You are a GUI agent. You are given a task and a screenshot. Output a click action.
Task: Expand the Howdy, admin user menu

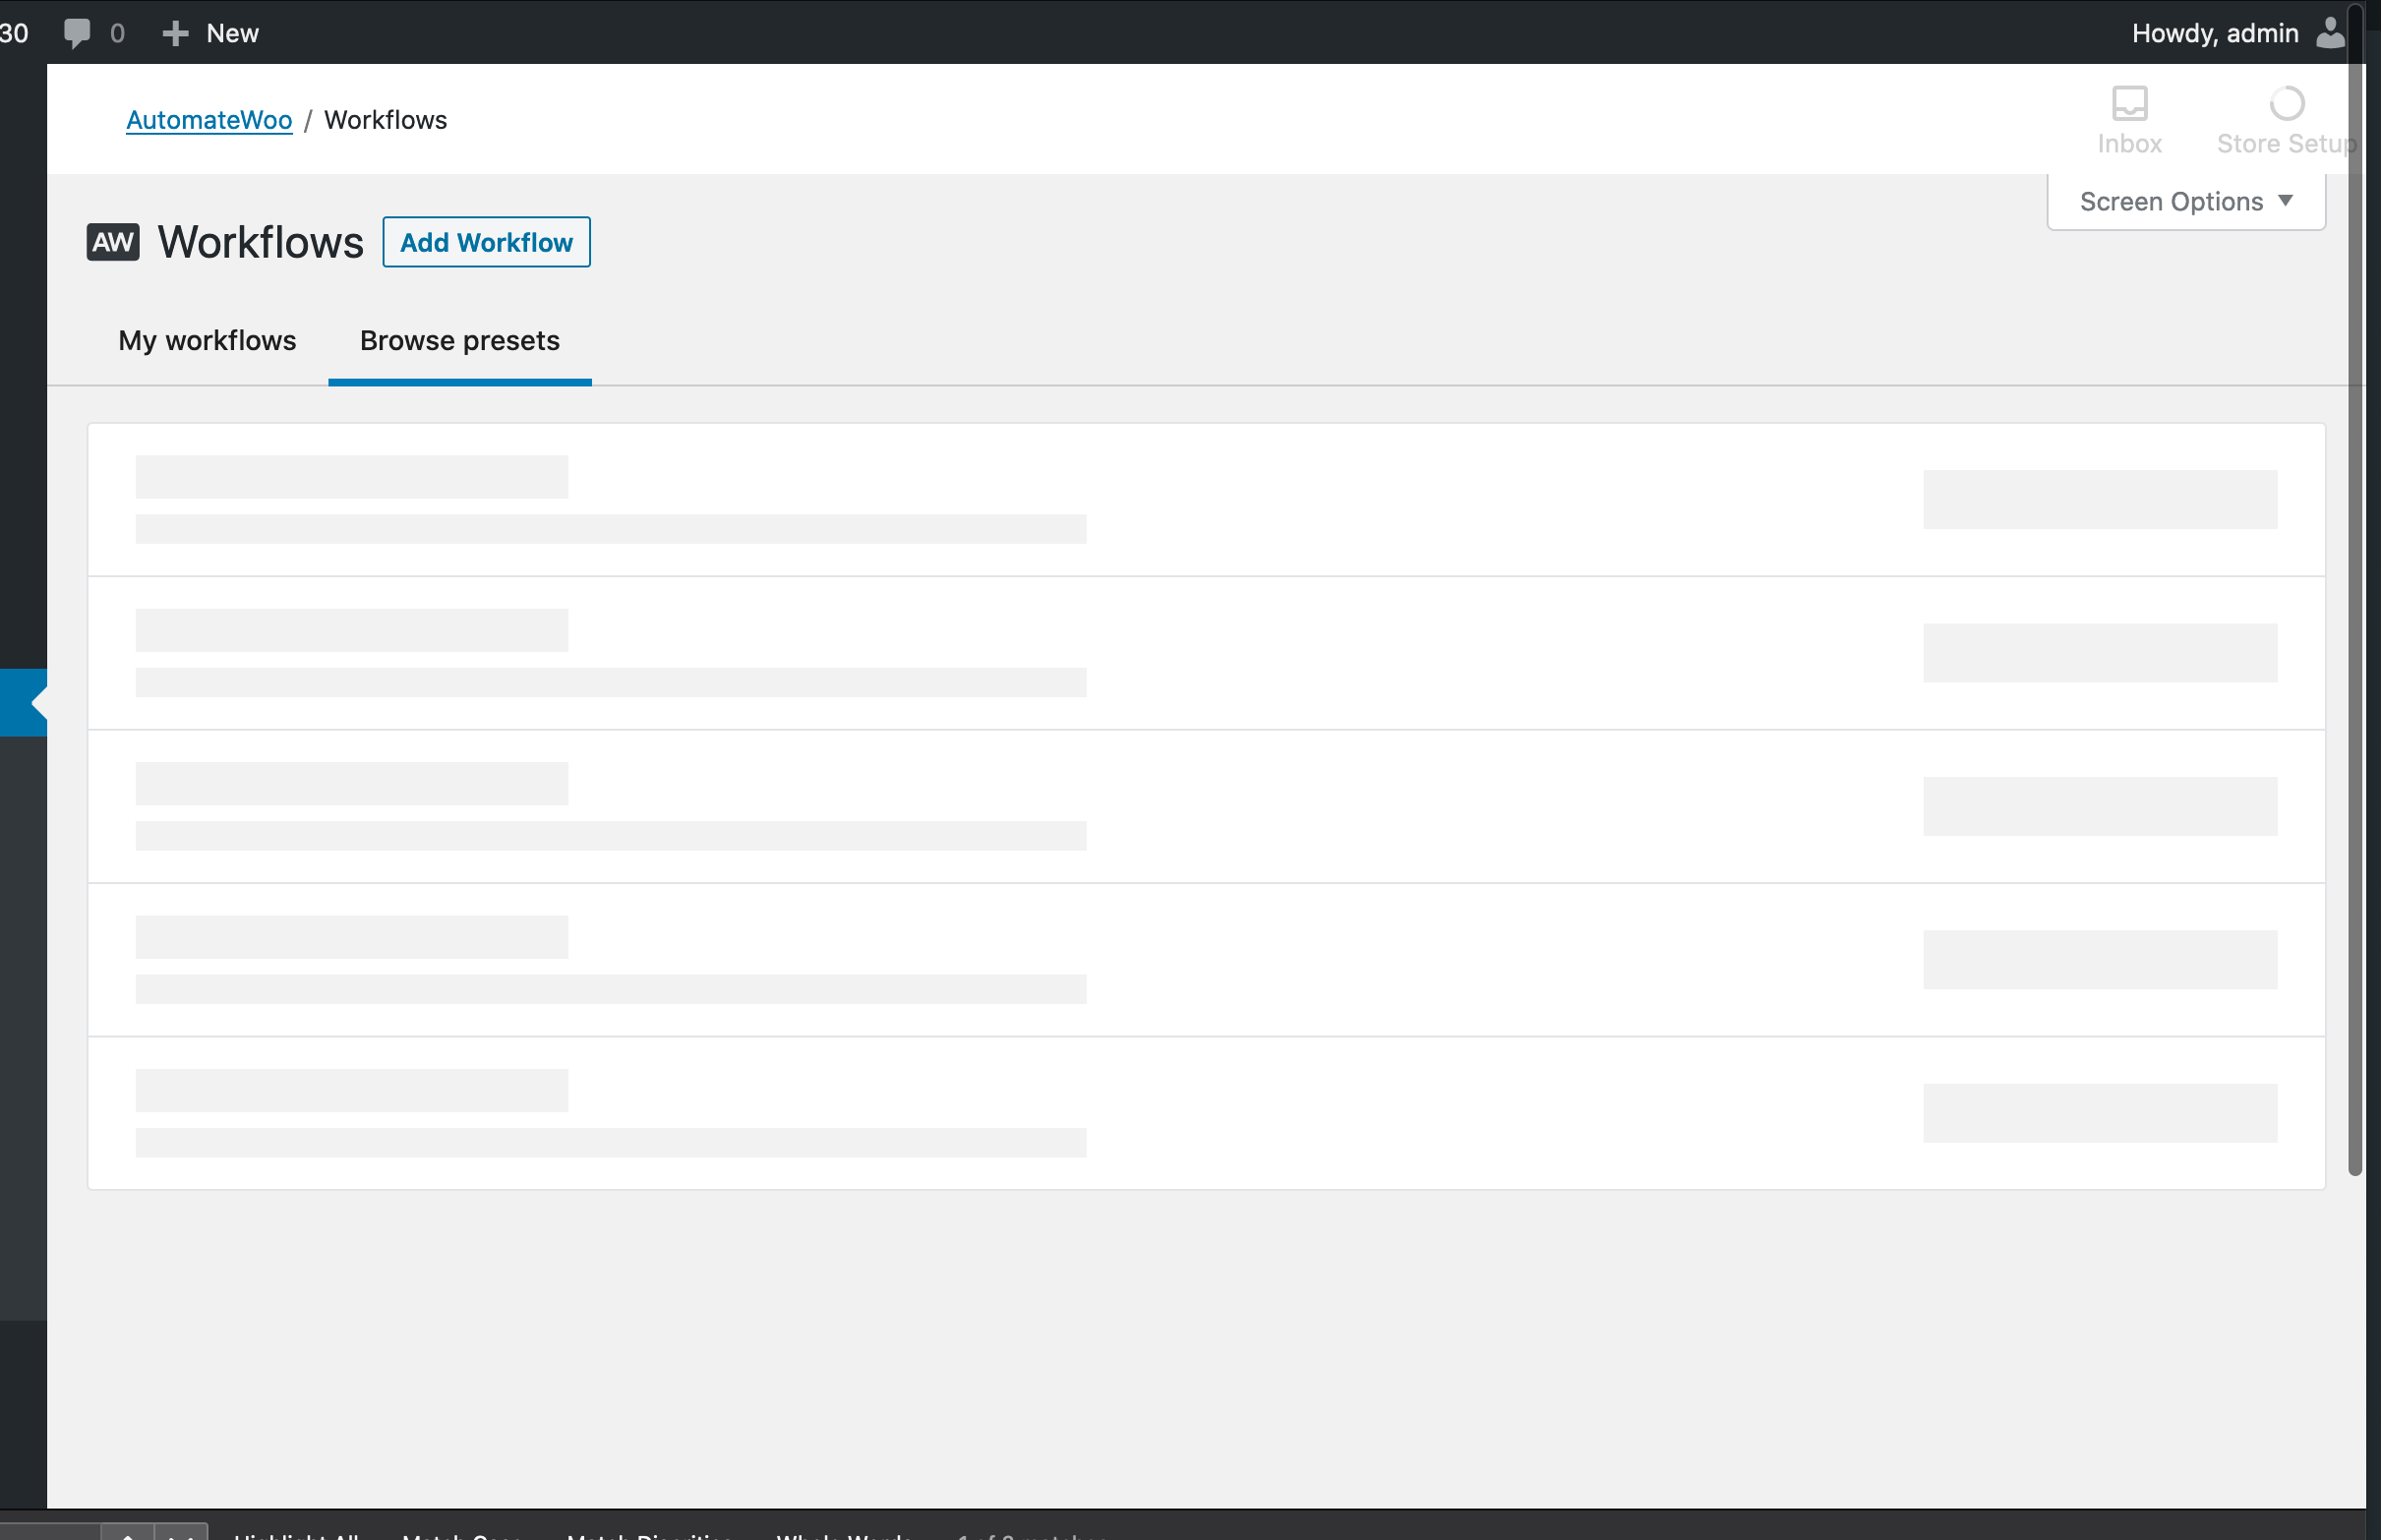point(2216,32)
